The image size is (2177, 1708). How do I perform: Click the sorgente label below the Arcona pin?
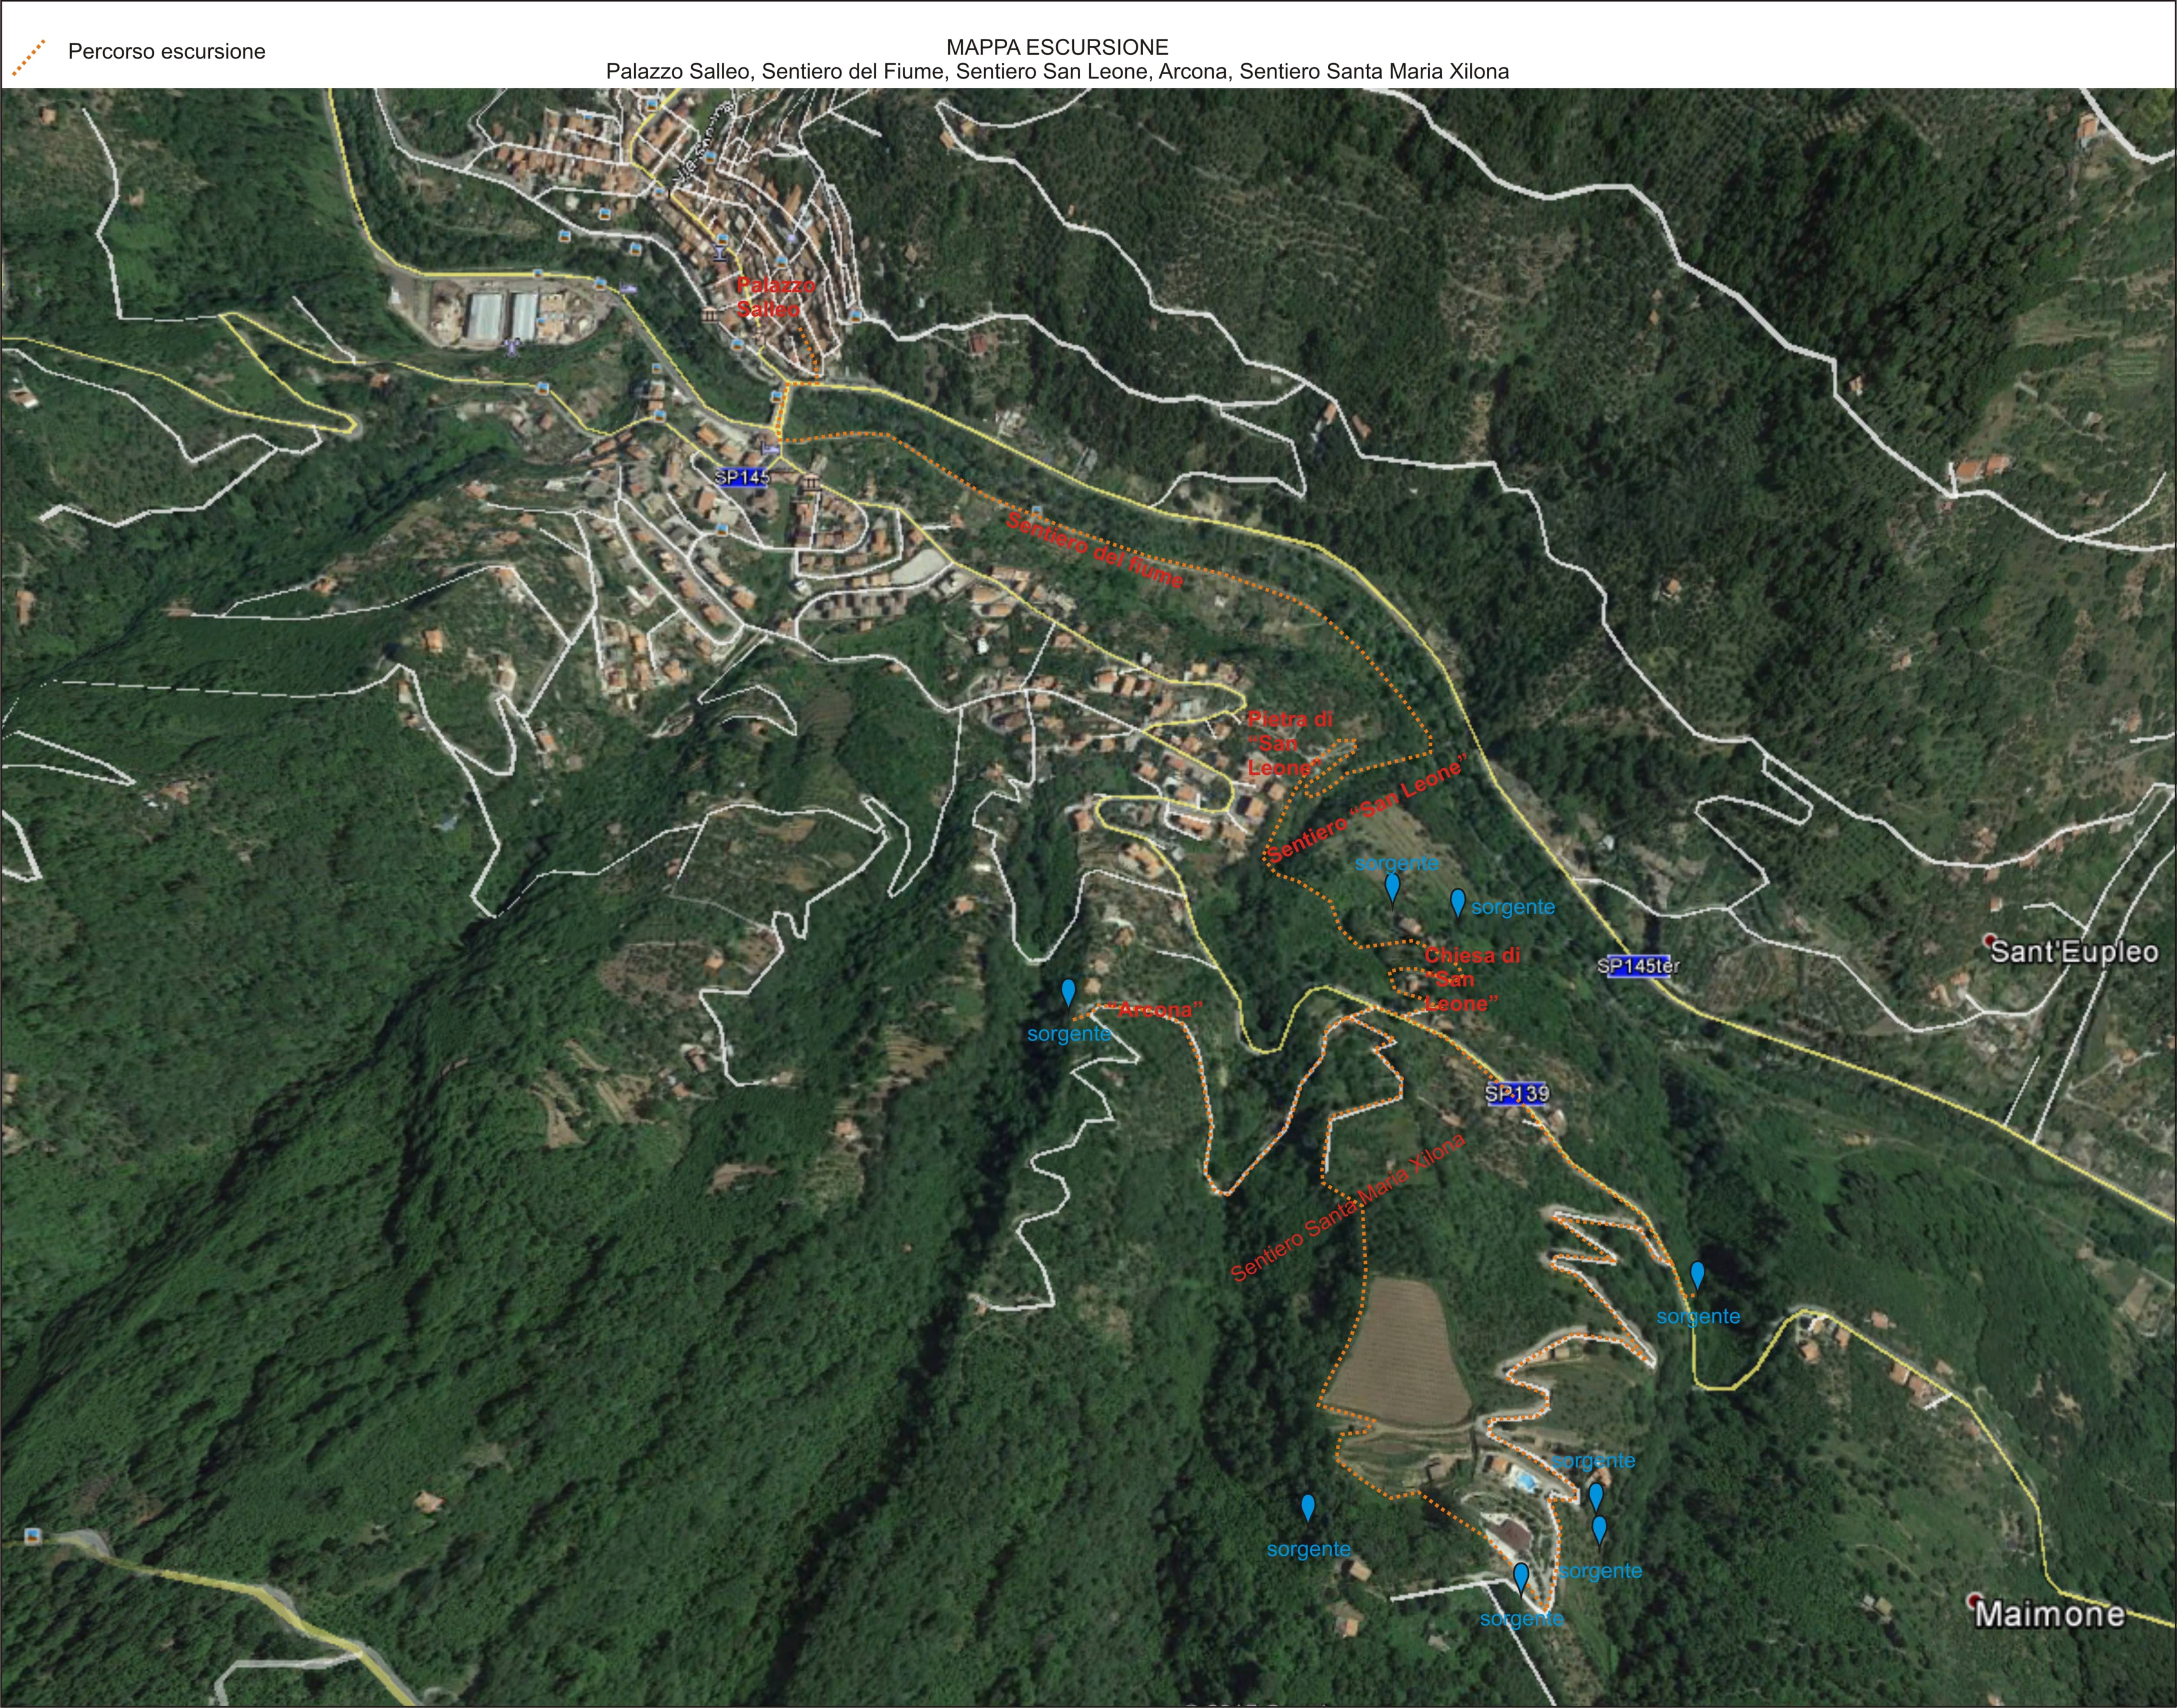1069,1034
